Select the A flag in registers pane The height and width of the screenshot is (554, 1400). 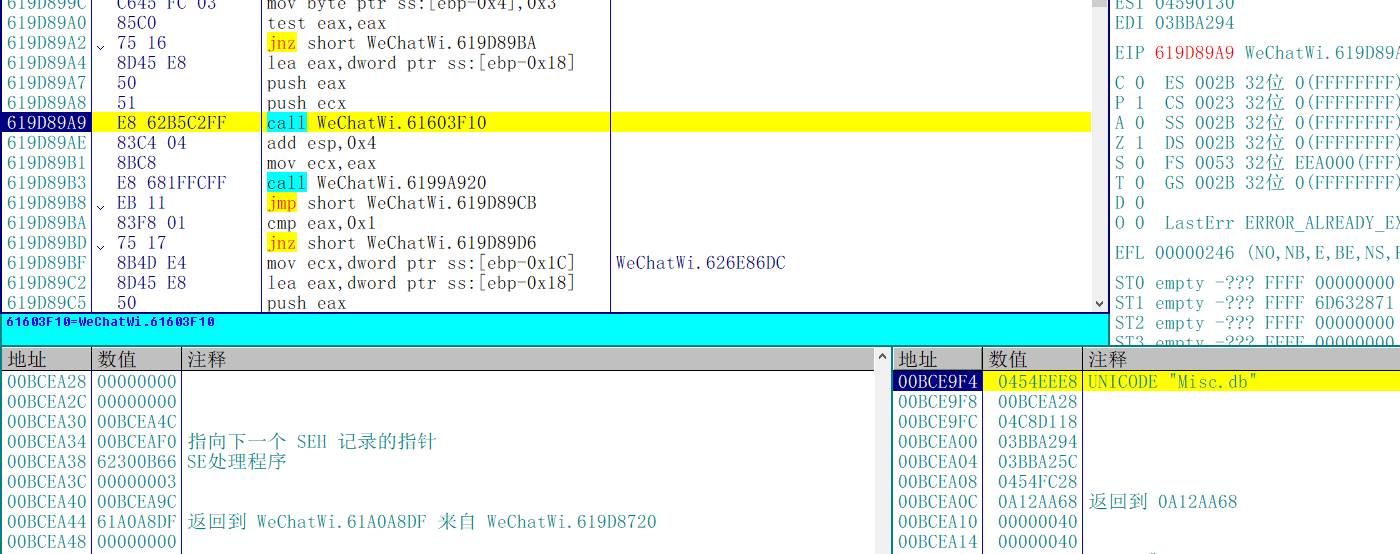click(1129, 123)
